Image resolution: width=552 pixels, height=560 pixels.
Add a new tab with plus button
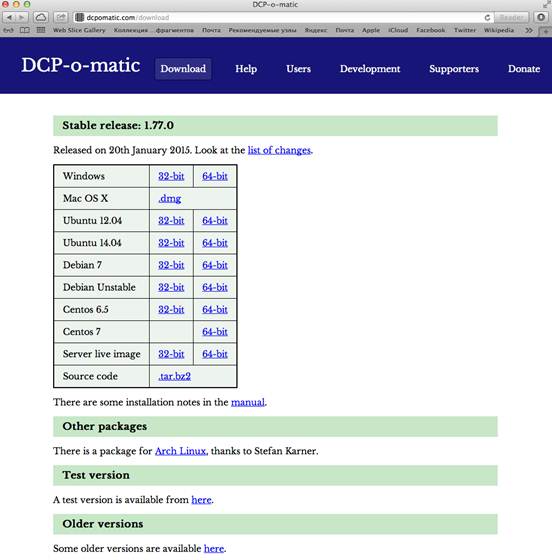(545, 31)
